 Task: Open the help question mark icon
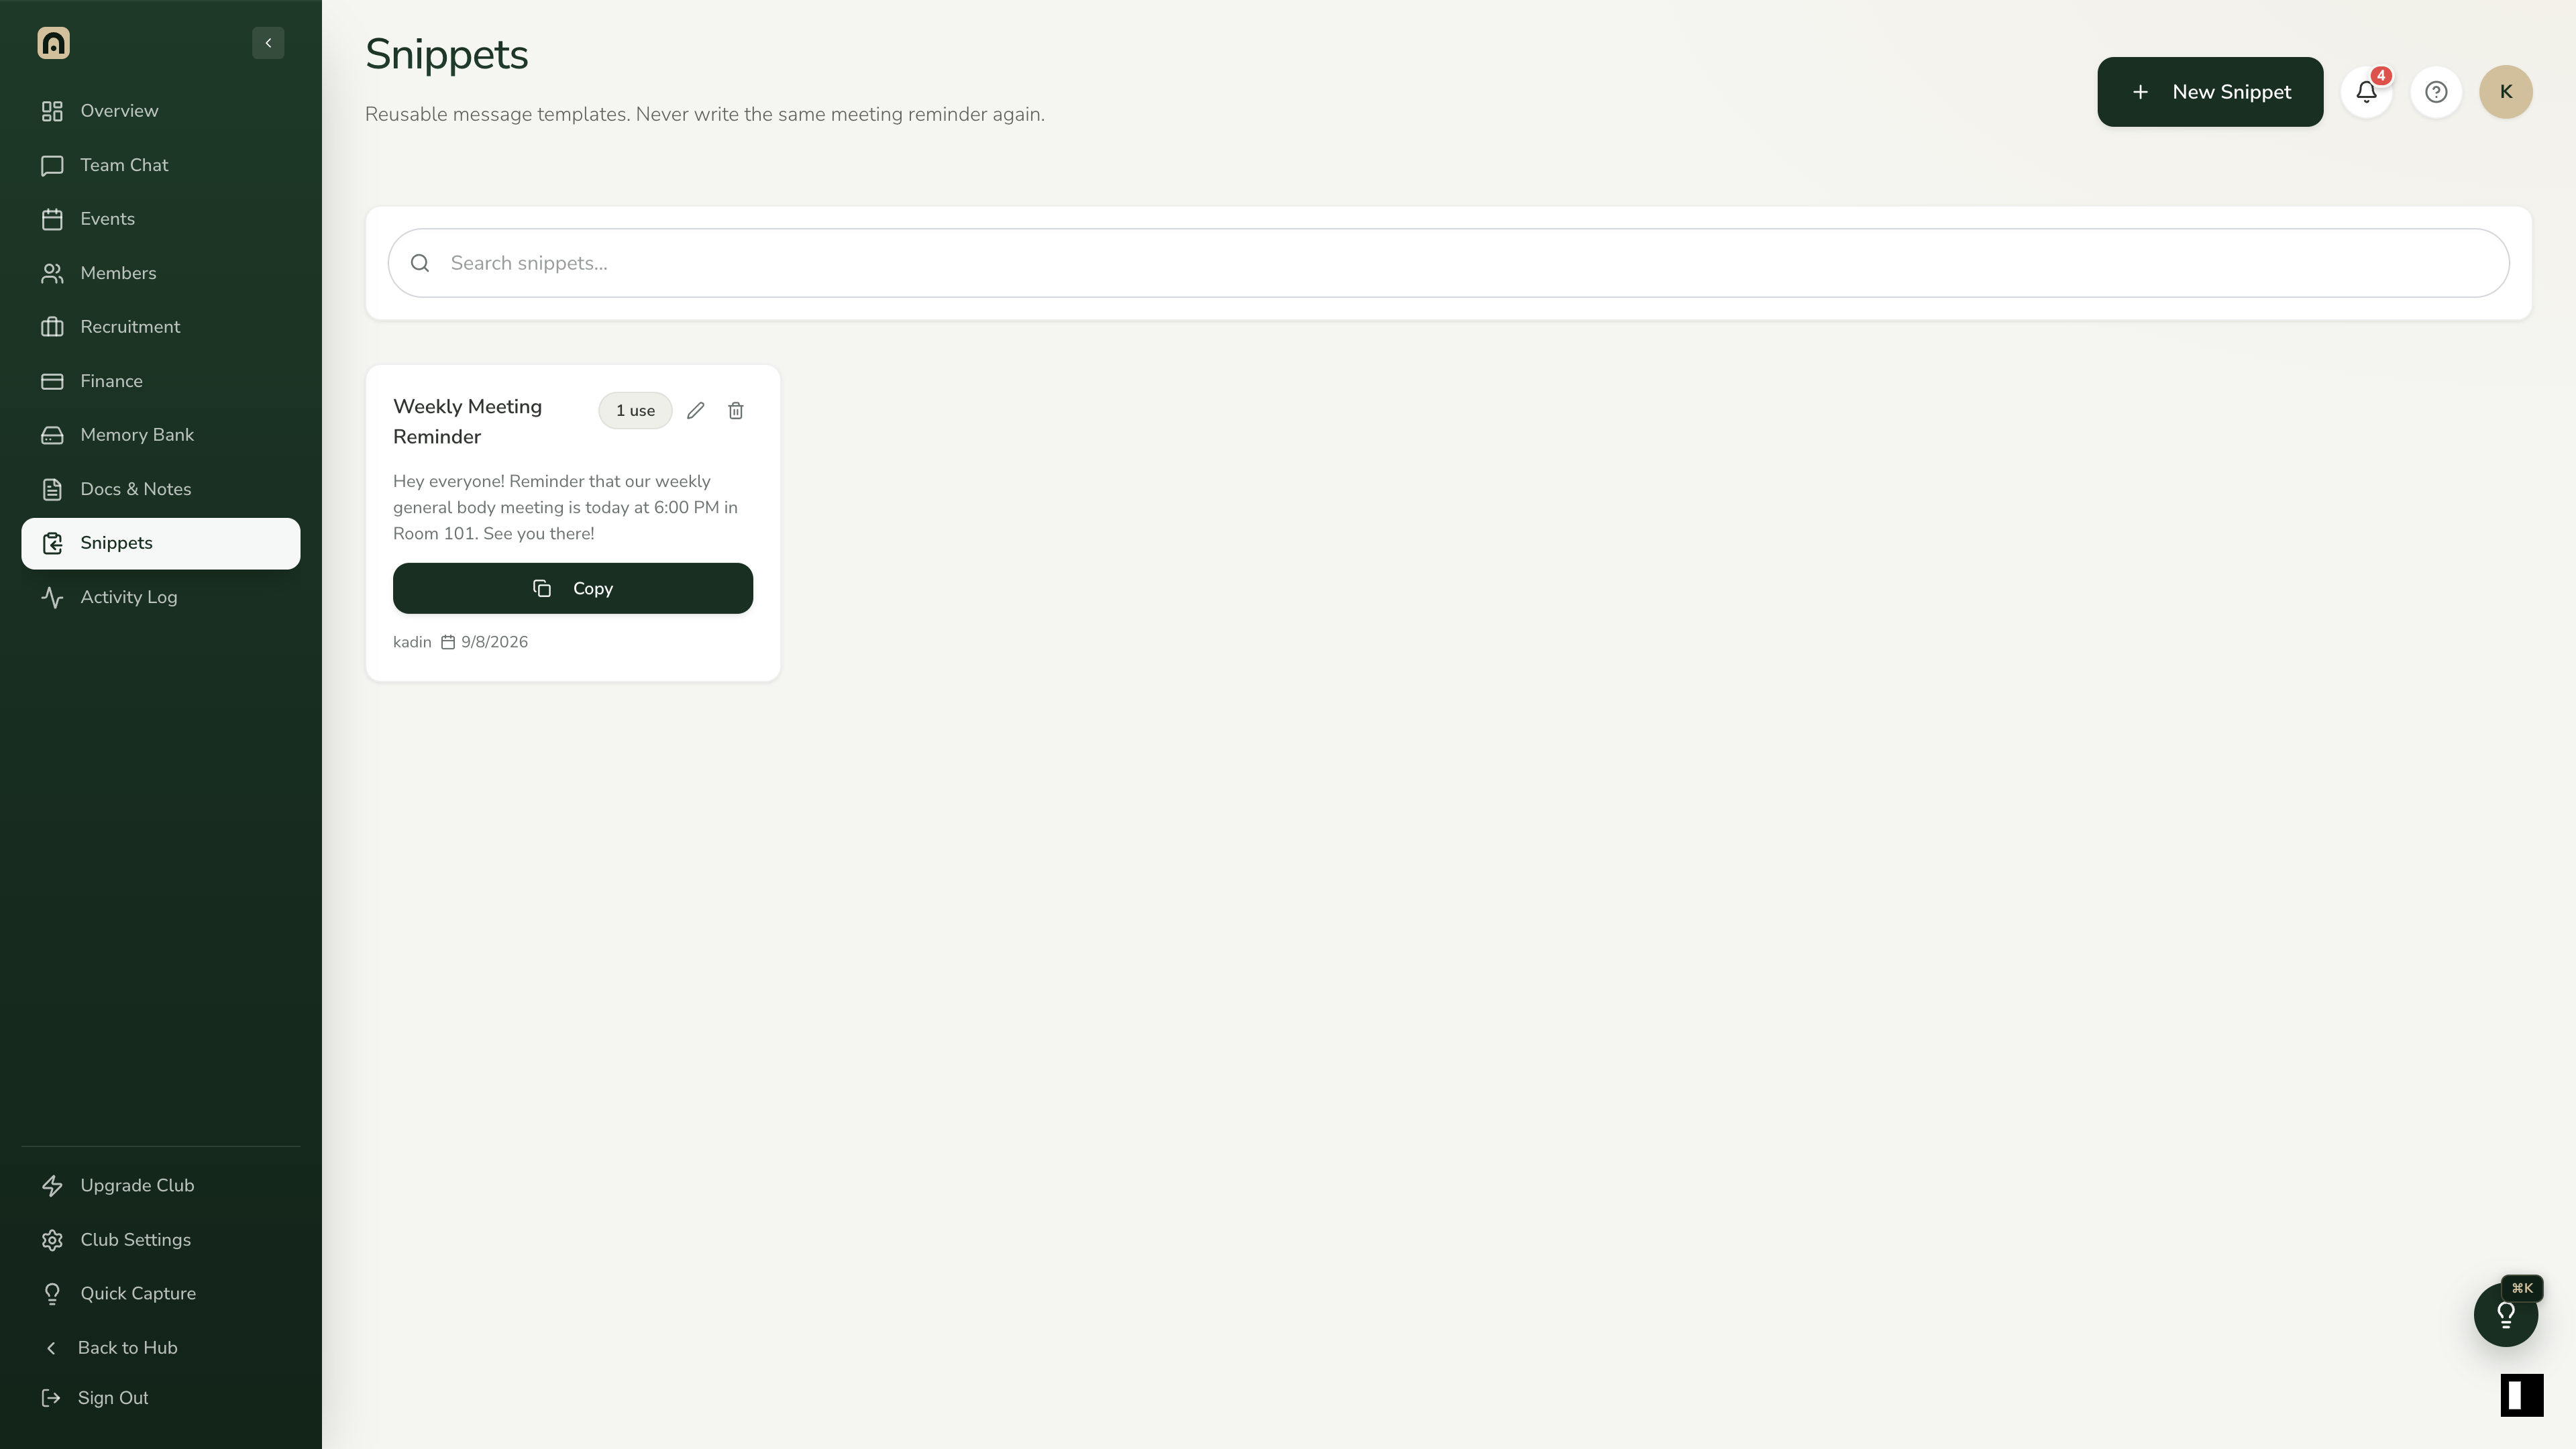[x=2436, y=92]
